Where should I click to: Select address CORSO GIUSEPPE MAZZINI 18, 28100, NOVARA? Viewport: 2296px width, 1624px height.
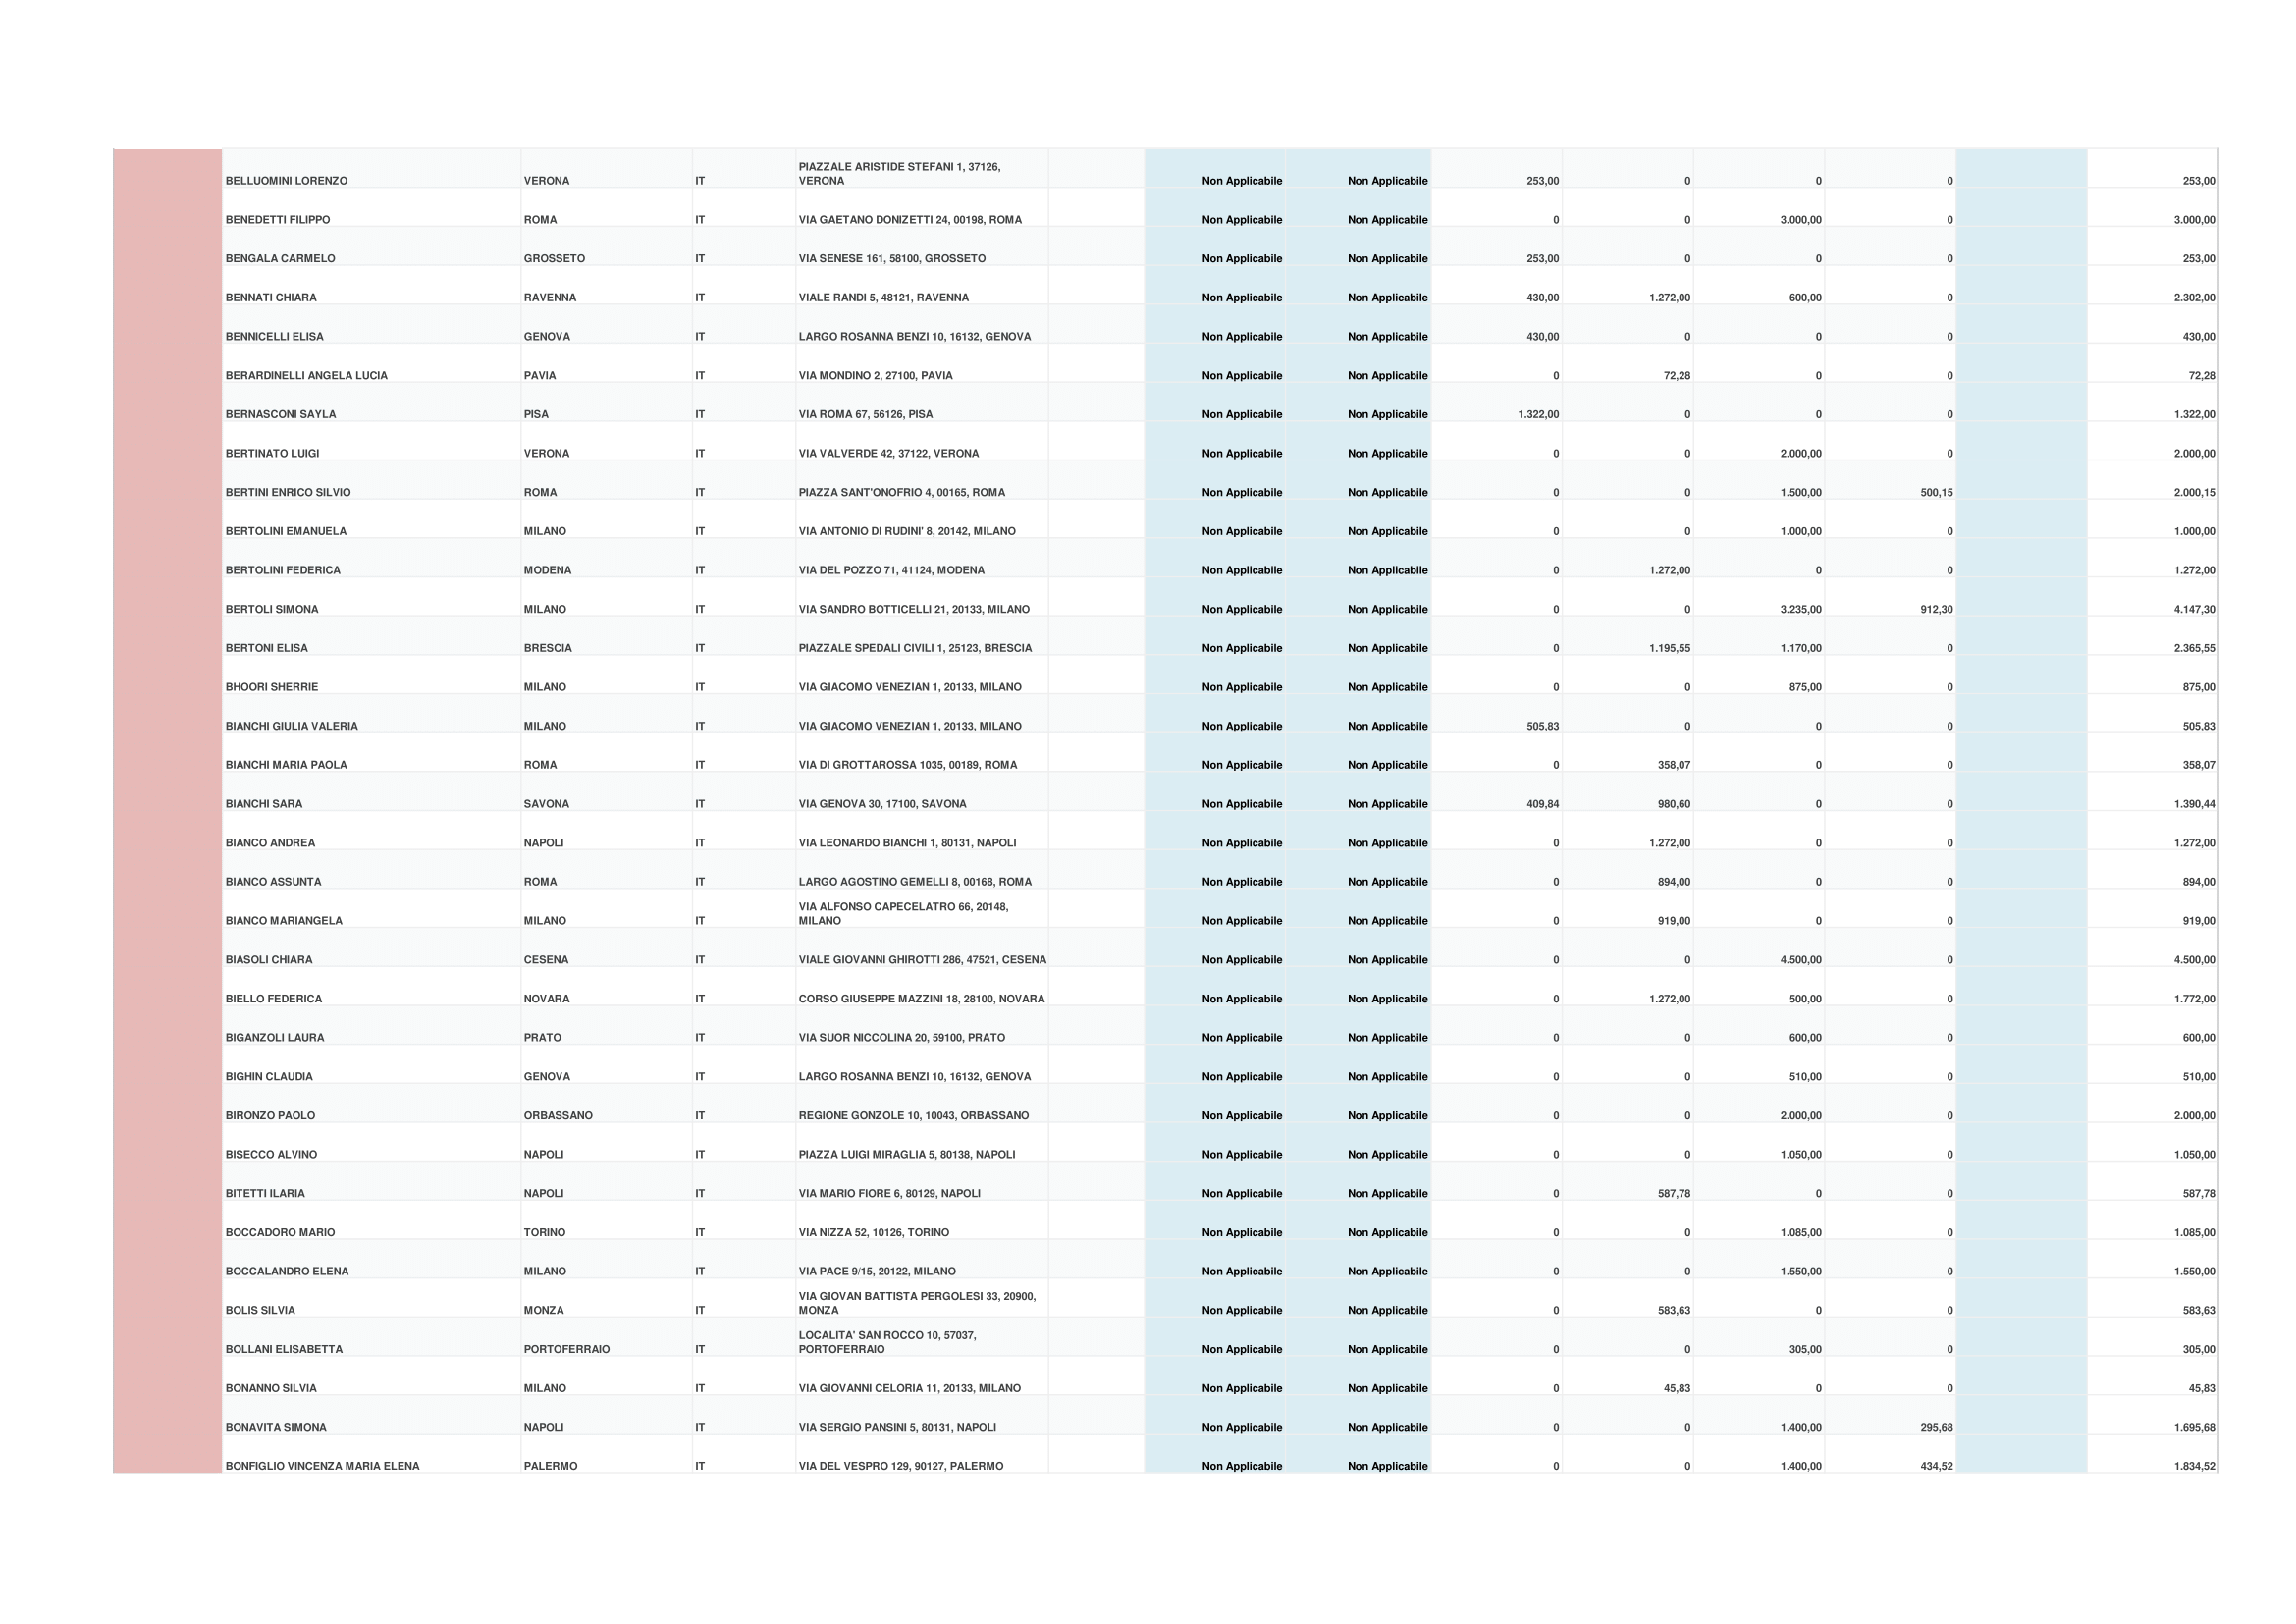921,1000
